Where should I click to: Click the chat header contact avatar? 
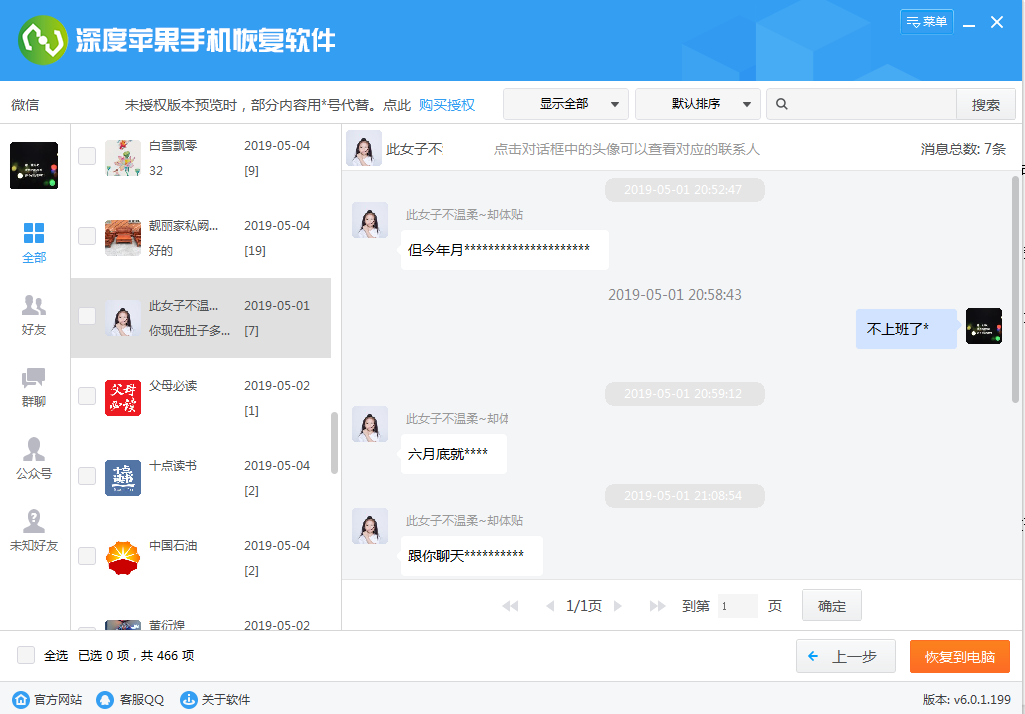[x=363, y=148]
